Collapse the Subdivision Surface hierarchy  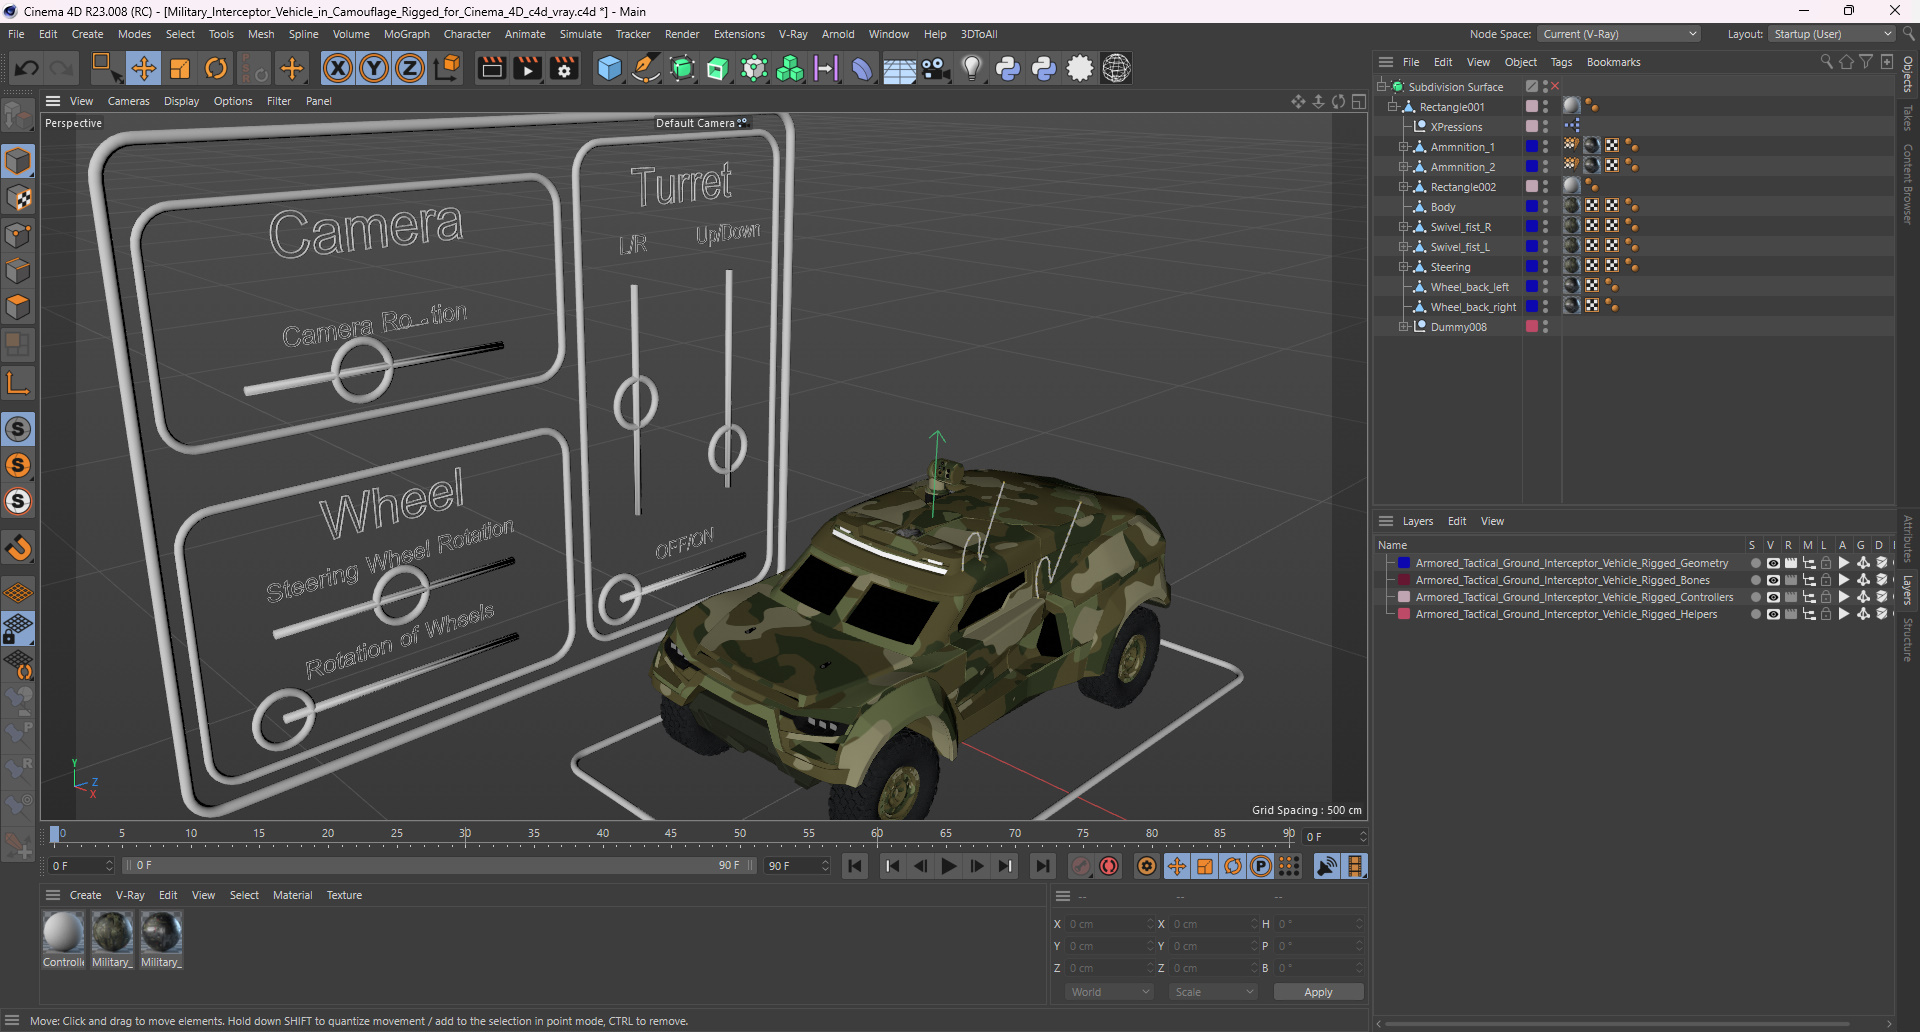1381,86
